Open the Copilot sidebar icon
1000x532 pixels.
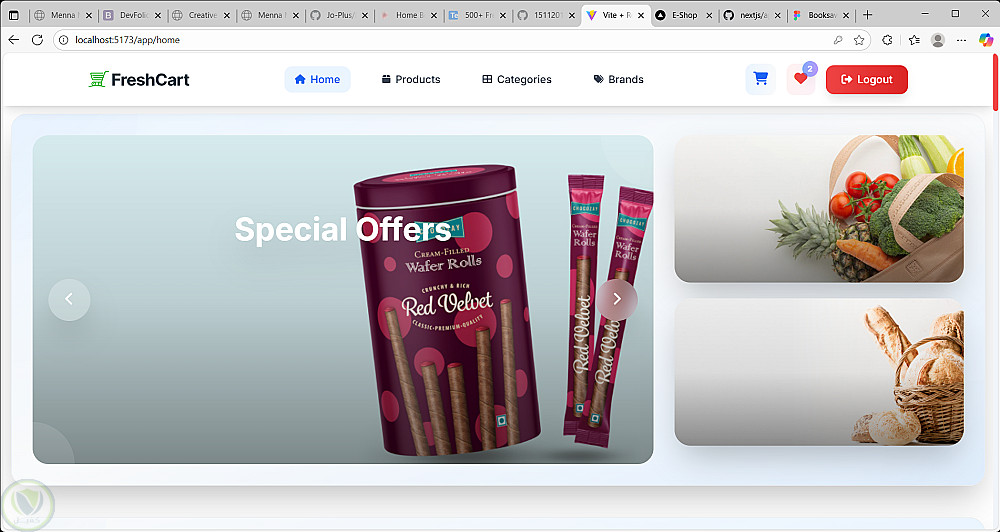tap(986, 40)
